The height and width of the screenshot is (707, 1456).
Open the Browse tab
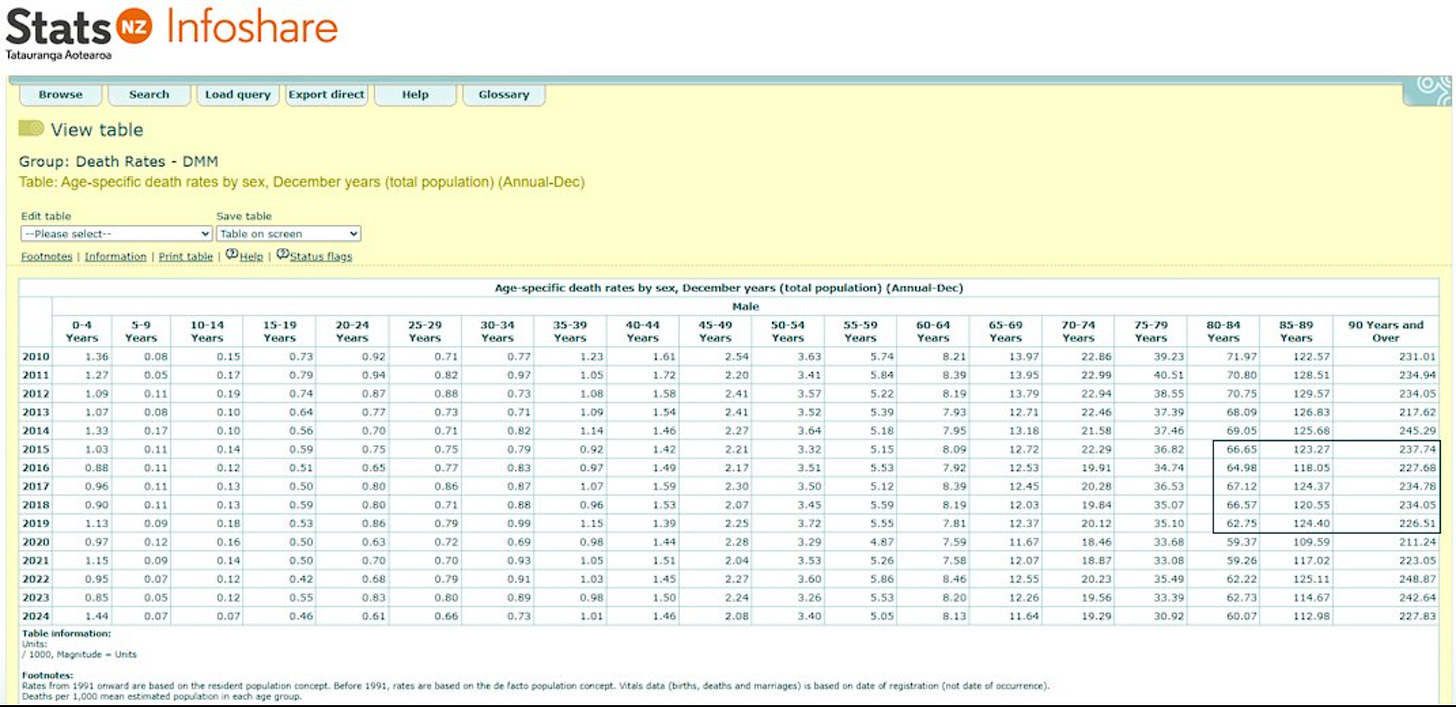click(x=61, y=95)
